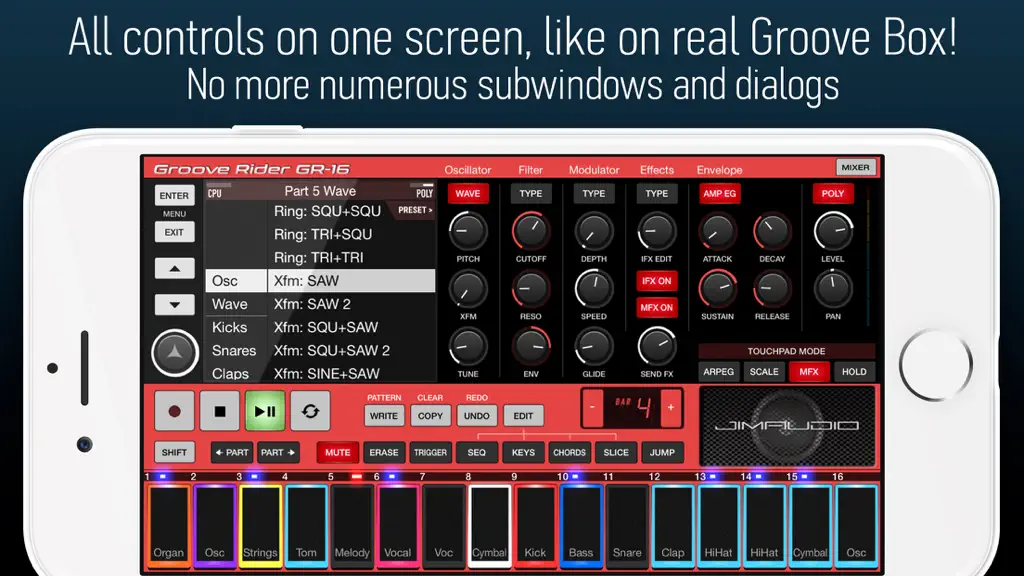Switch to KEYS mode

(523, 453)
